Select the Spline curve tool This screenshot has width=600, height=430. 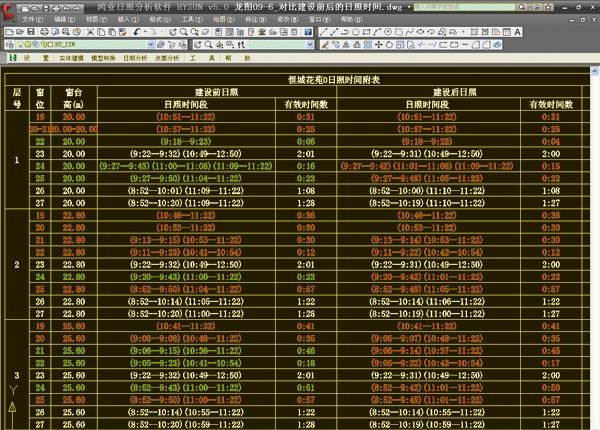click(x=409, y=32)
